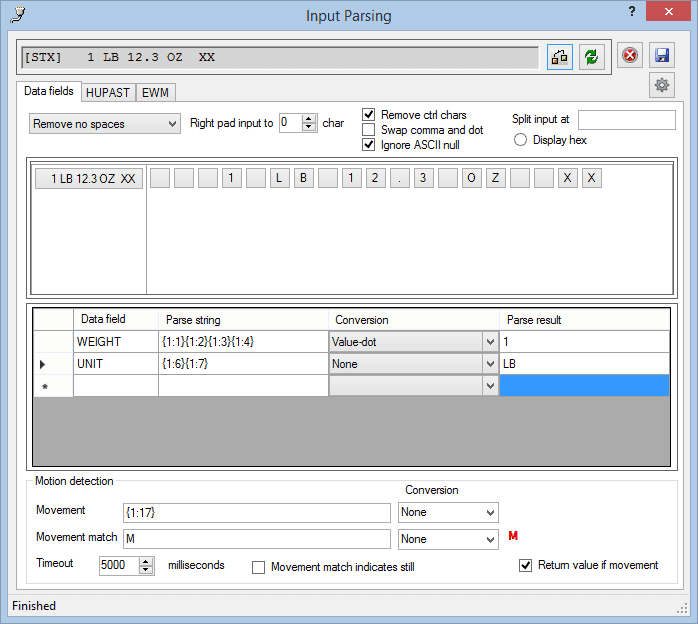
Task: Click the Right pad input number field
Action: tap(291, 123)
